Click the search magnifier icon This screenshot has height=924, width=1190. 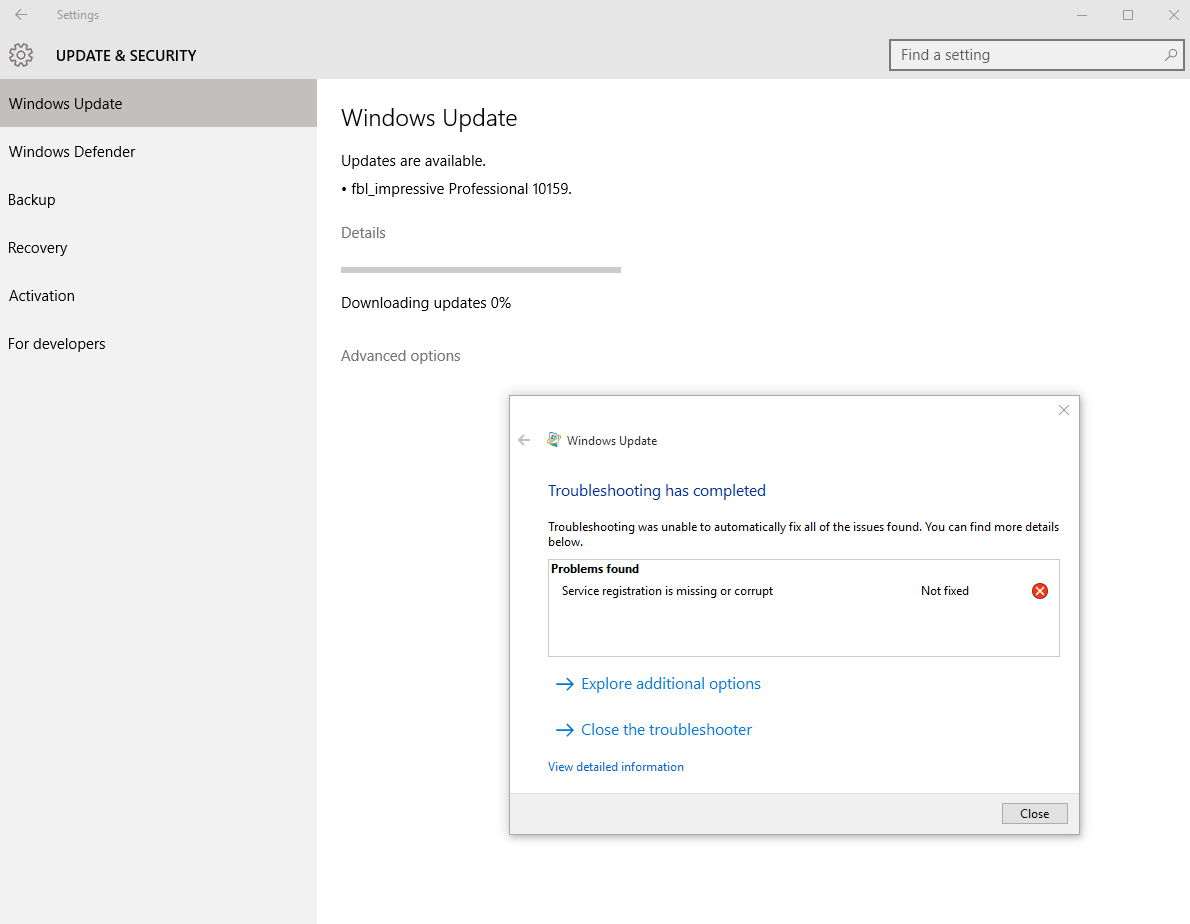coord(1170,55)
